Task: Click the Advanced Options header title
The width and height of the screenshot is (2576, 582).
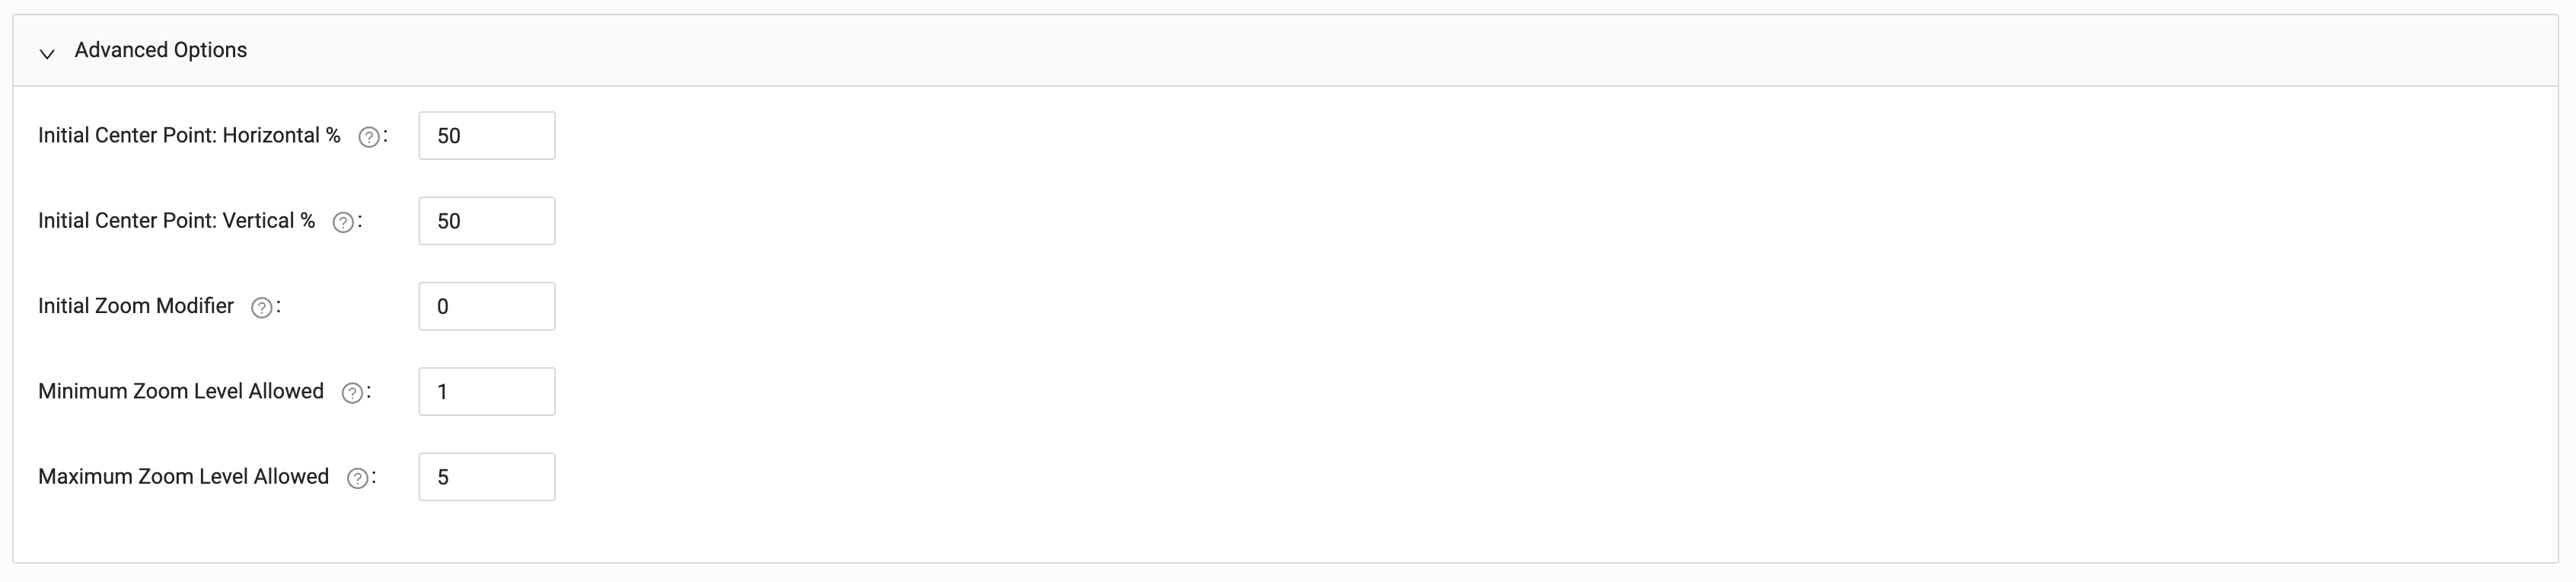Action: point(160,50)
